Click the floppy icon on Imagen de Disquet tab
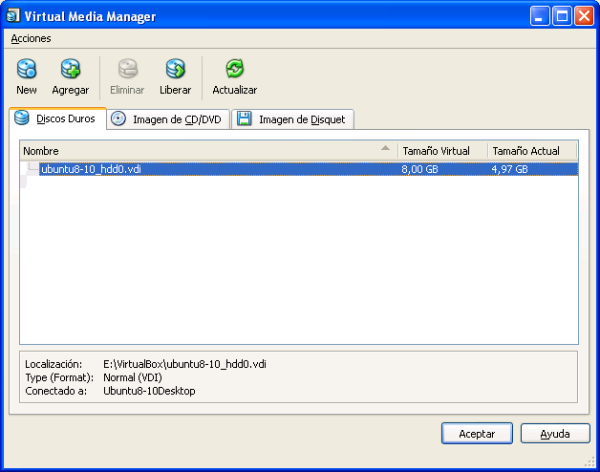The image size is (600, 472). 245,119
